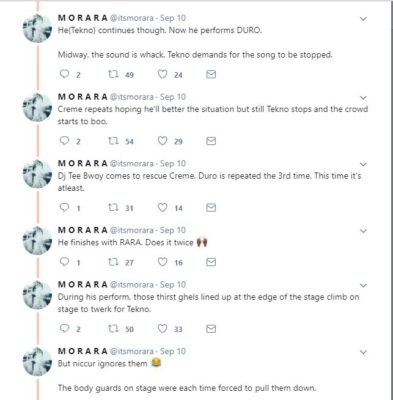Open the avatar beside the 'Creme repeats' tweet
Viewport: 393px width, 400px height.
37,107
